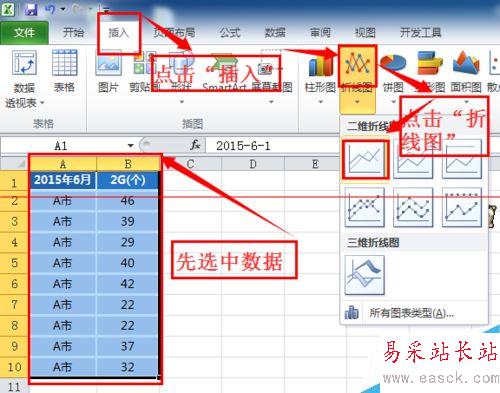Viewport: 500px width, 393px height.
Task: Select column D header
Action: tap(253, 164)
